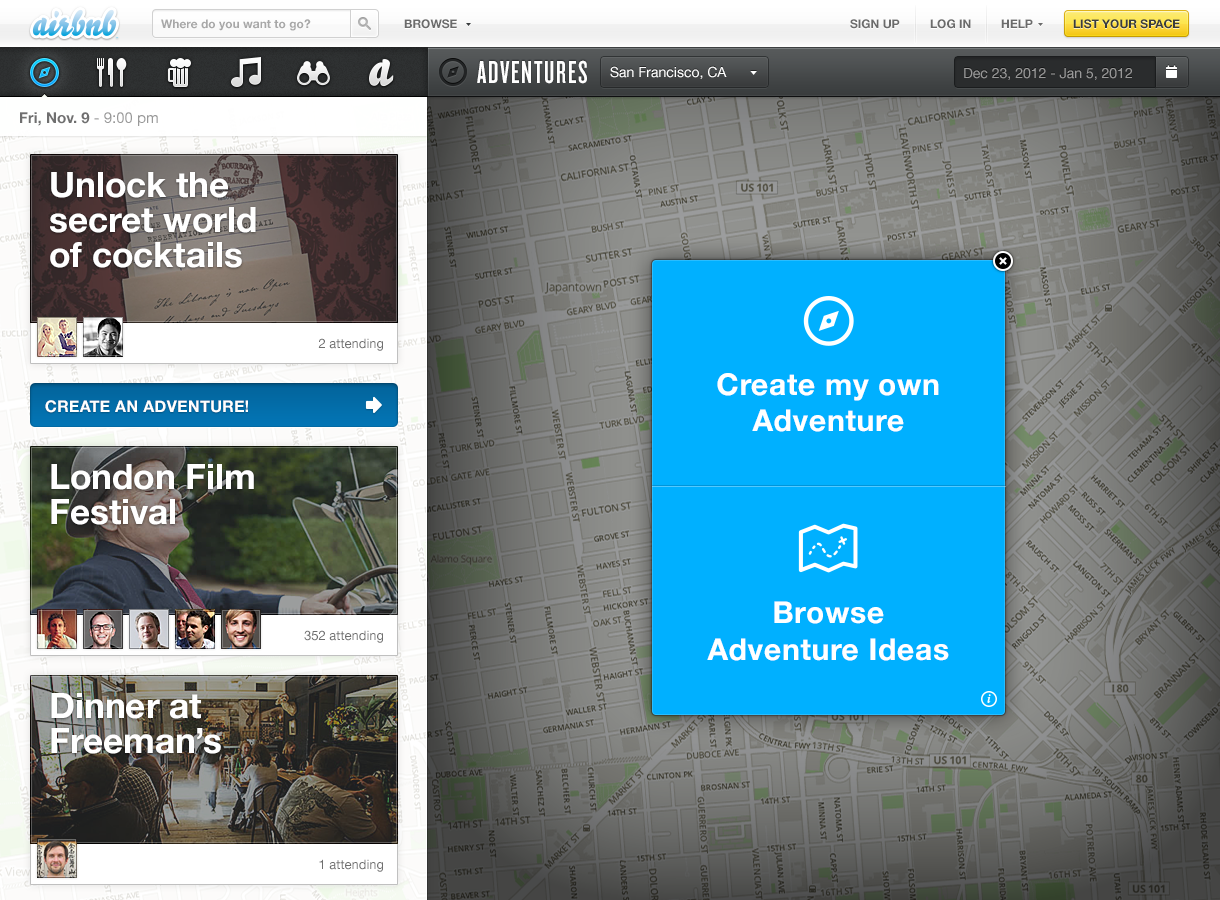Click black-and-white man avatar on cocktails card
The image size is (1220, 900).
103,338
